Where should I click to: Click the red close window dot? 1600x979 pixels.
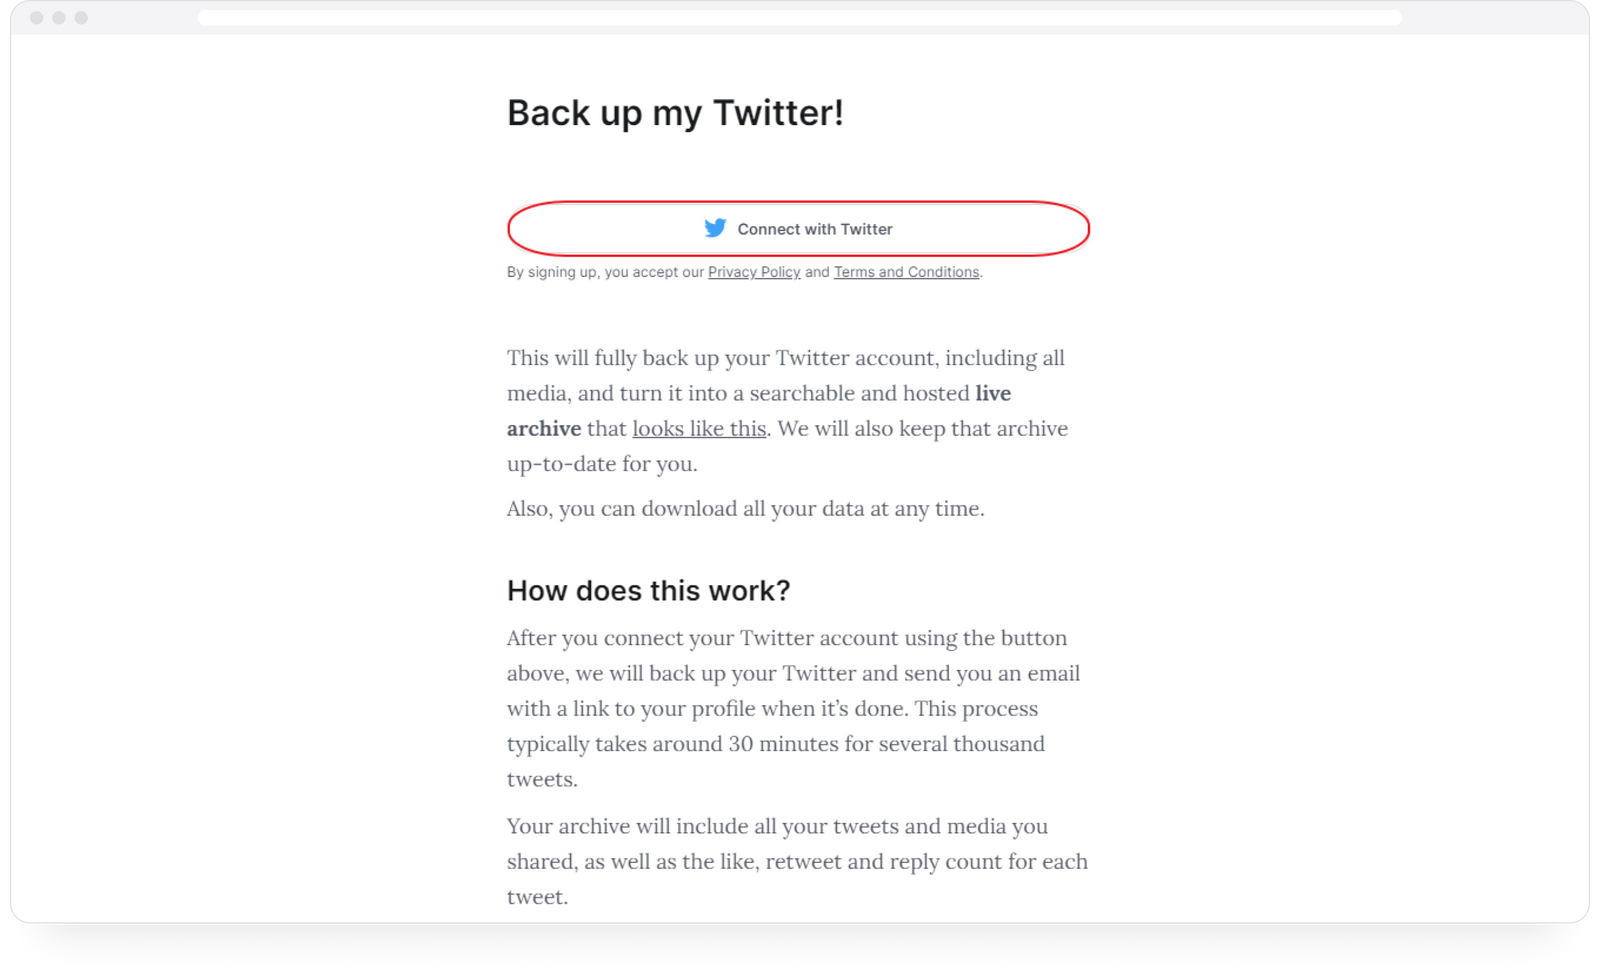coord(38,17)
